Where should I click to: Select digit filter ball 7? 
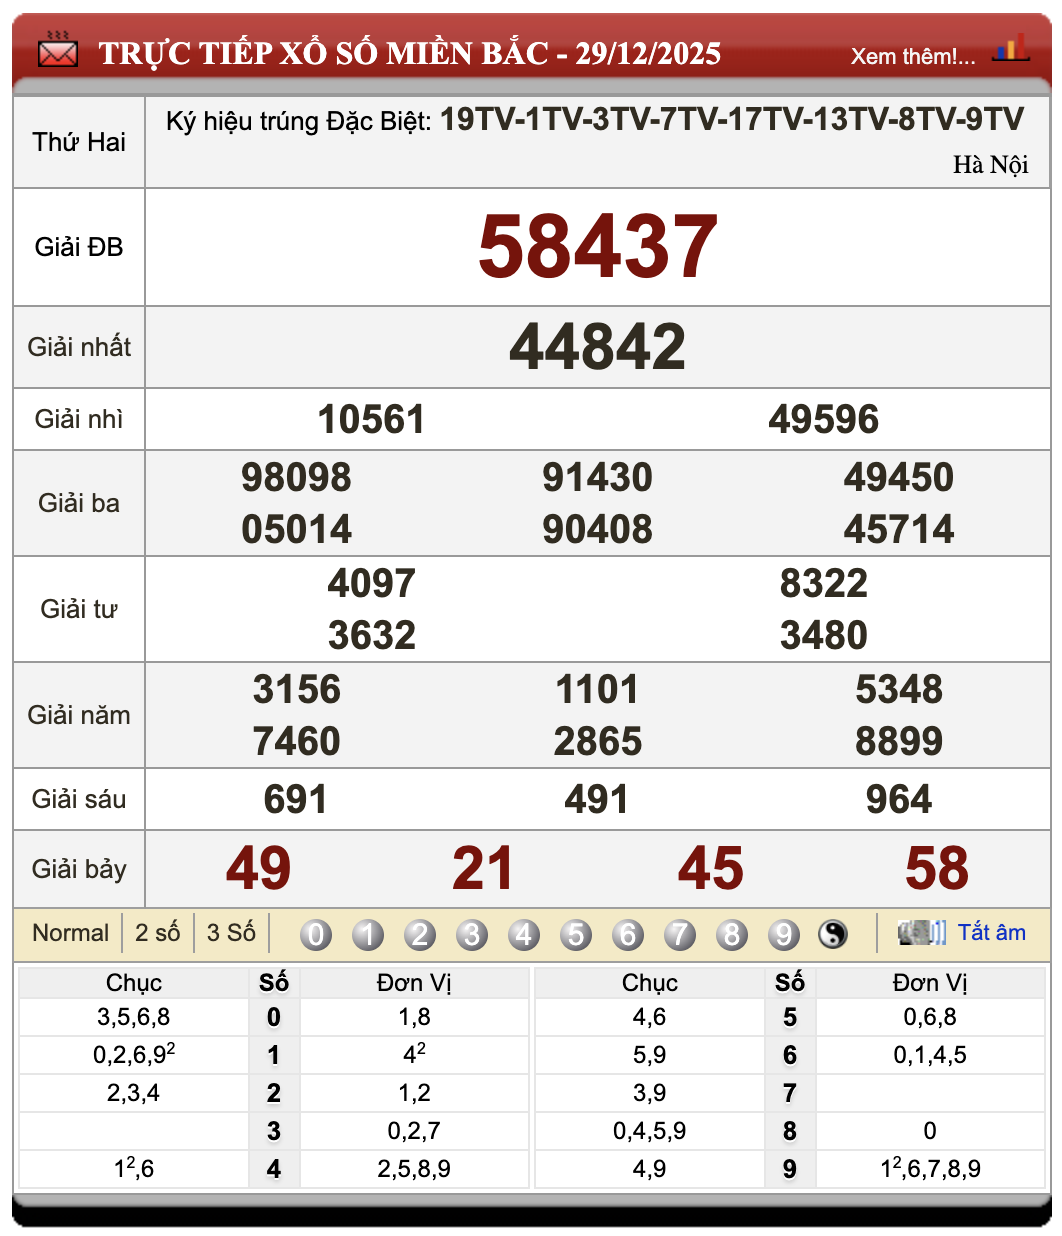coord(680,934)
